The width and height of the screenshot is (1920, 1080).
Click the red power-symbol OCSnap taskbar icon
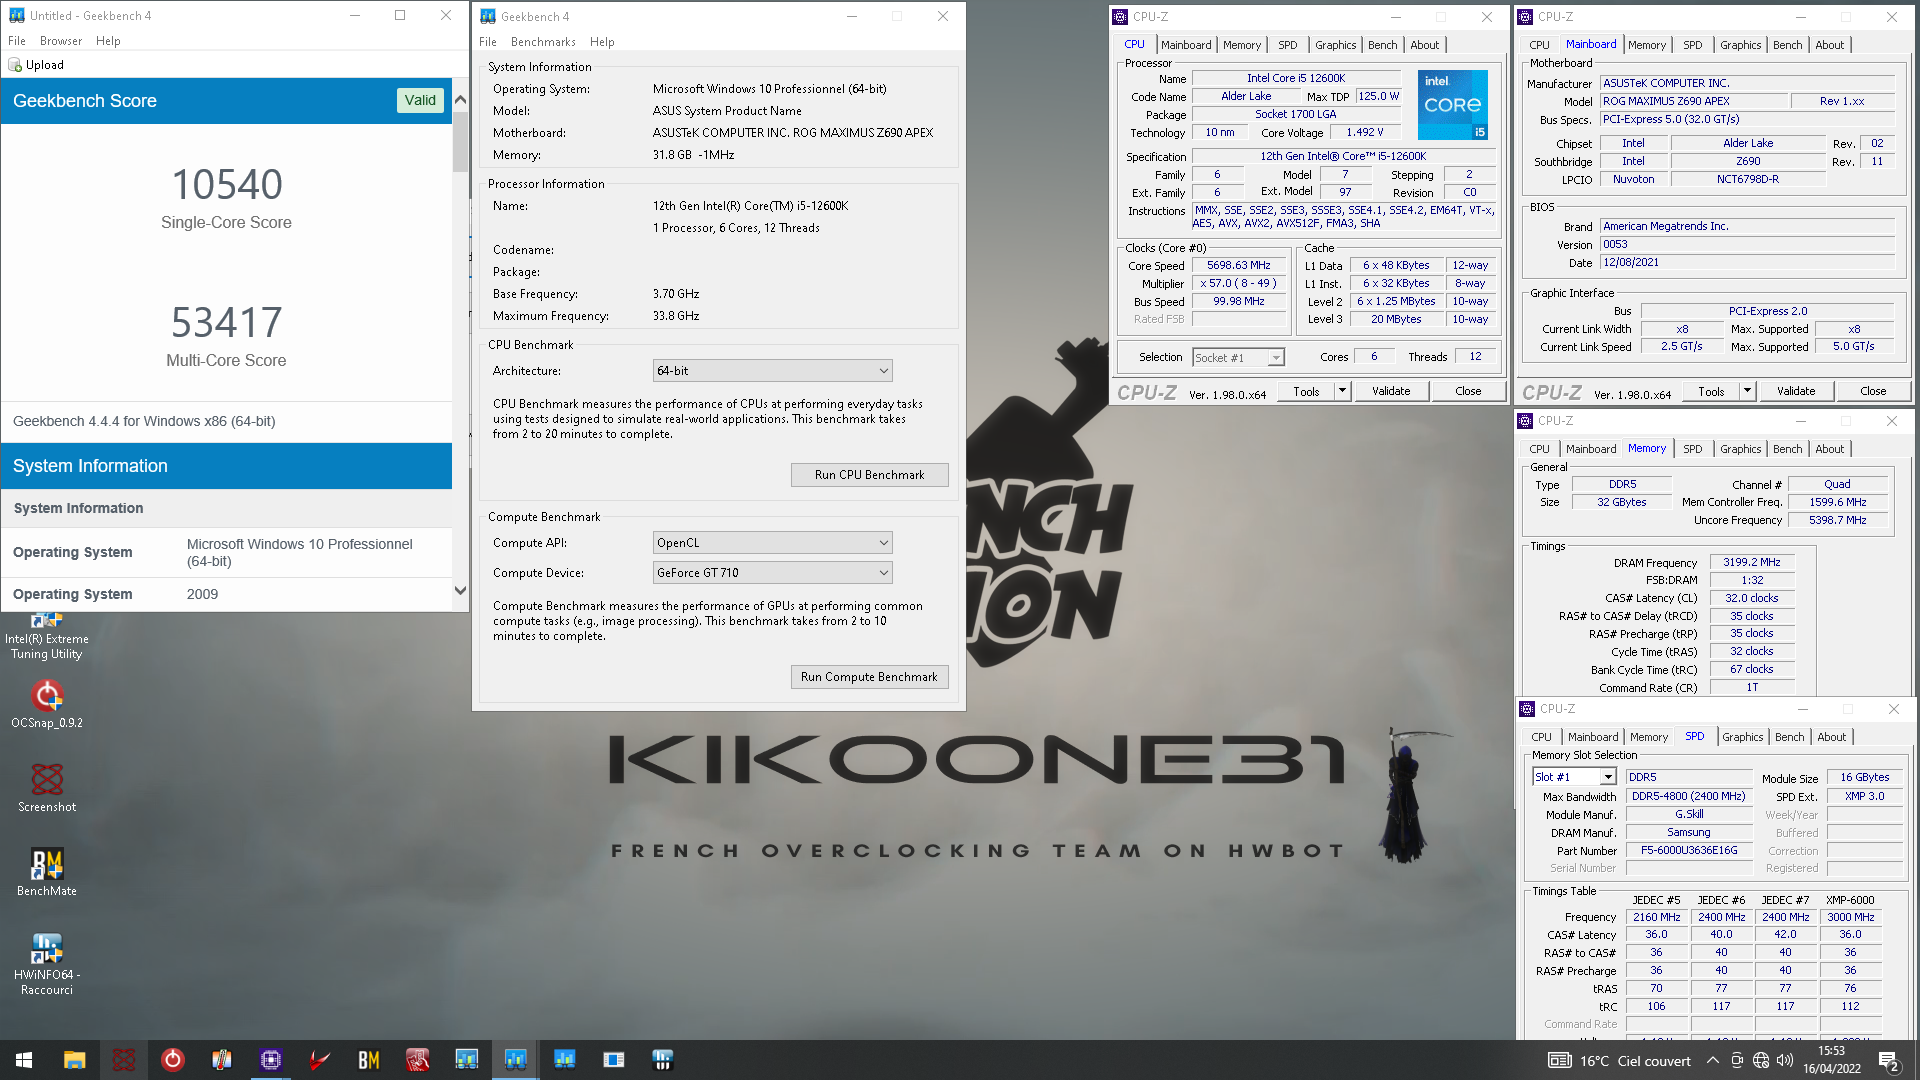[x=172, y=1060]
